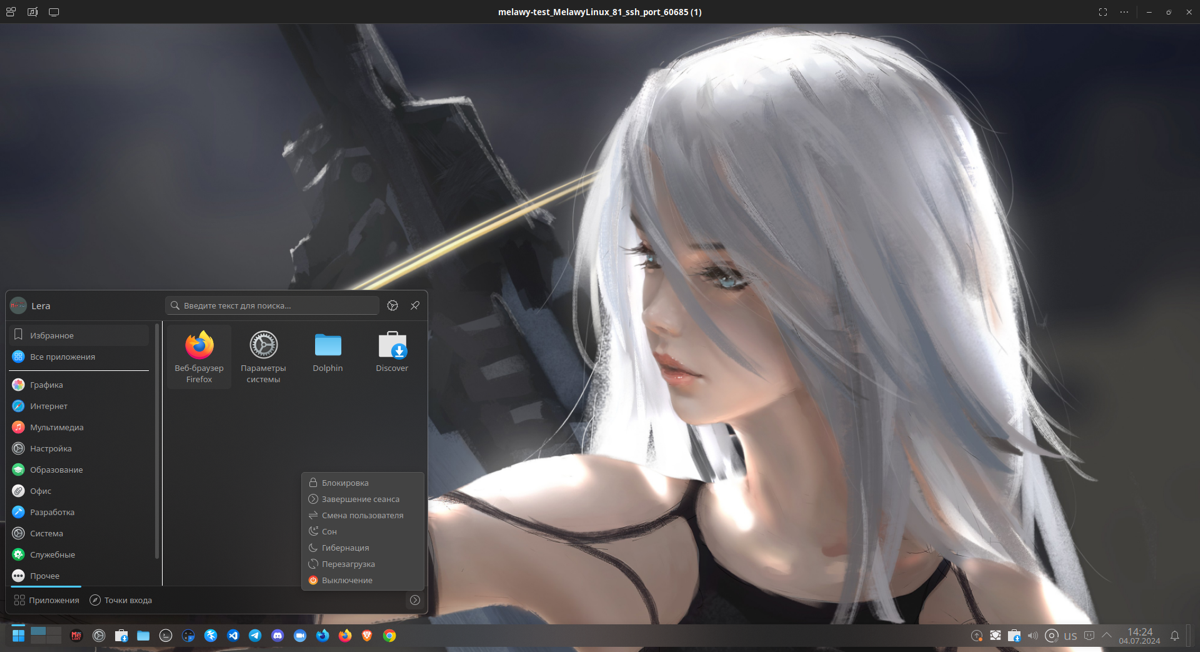Choose Завершение сеанса in power menu
The height and width of the screenshot is (652, 1200).
(x=363, y=499)
